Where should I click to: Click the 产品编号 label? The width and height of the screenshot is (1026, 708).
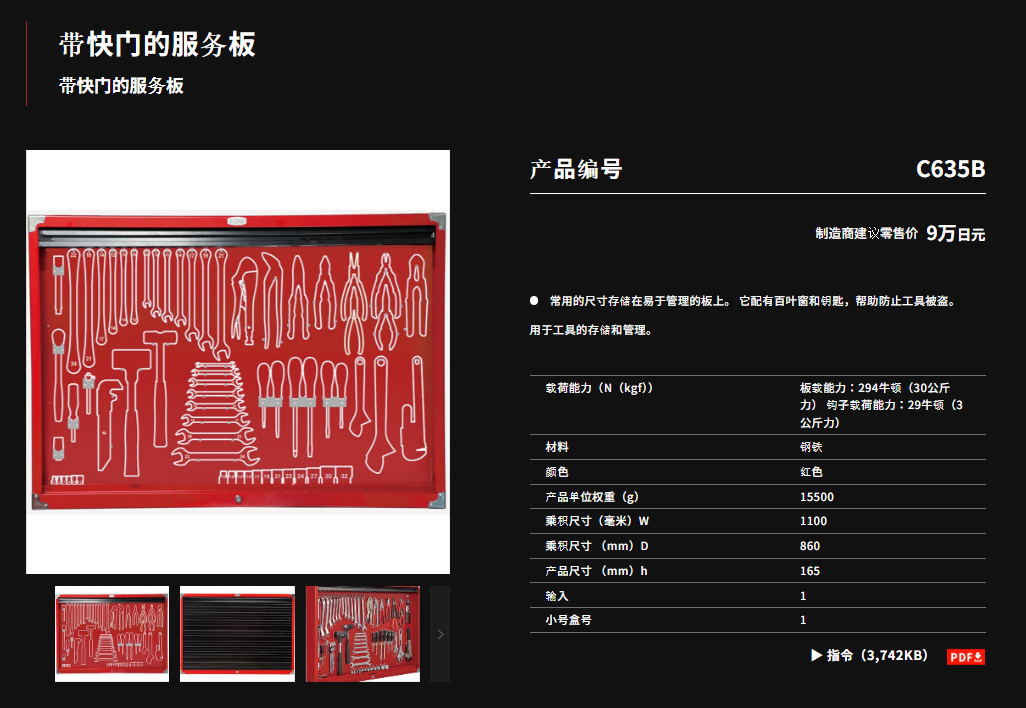click(x=576, y=169)
